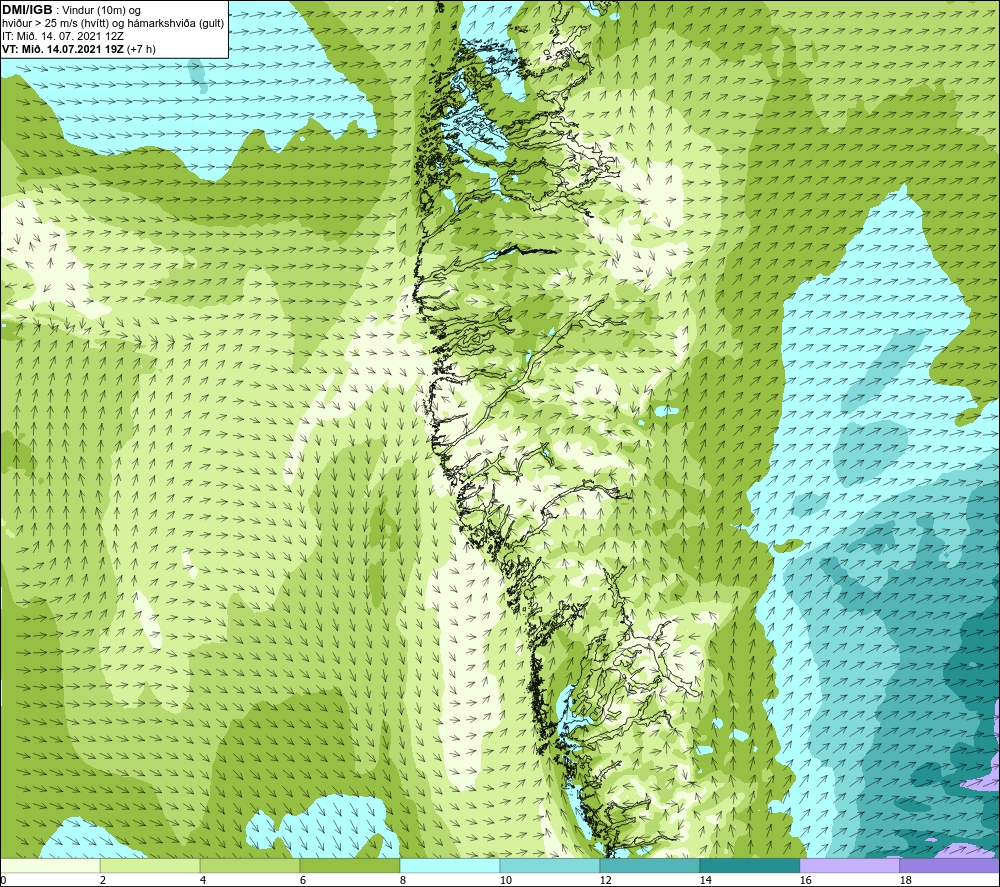Click the legend label '6'

pos(302,880)
